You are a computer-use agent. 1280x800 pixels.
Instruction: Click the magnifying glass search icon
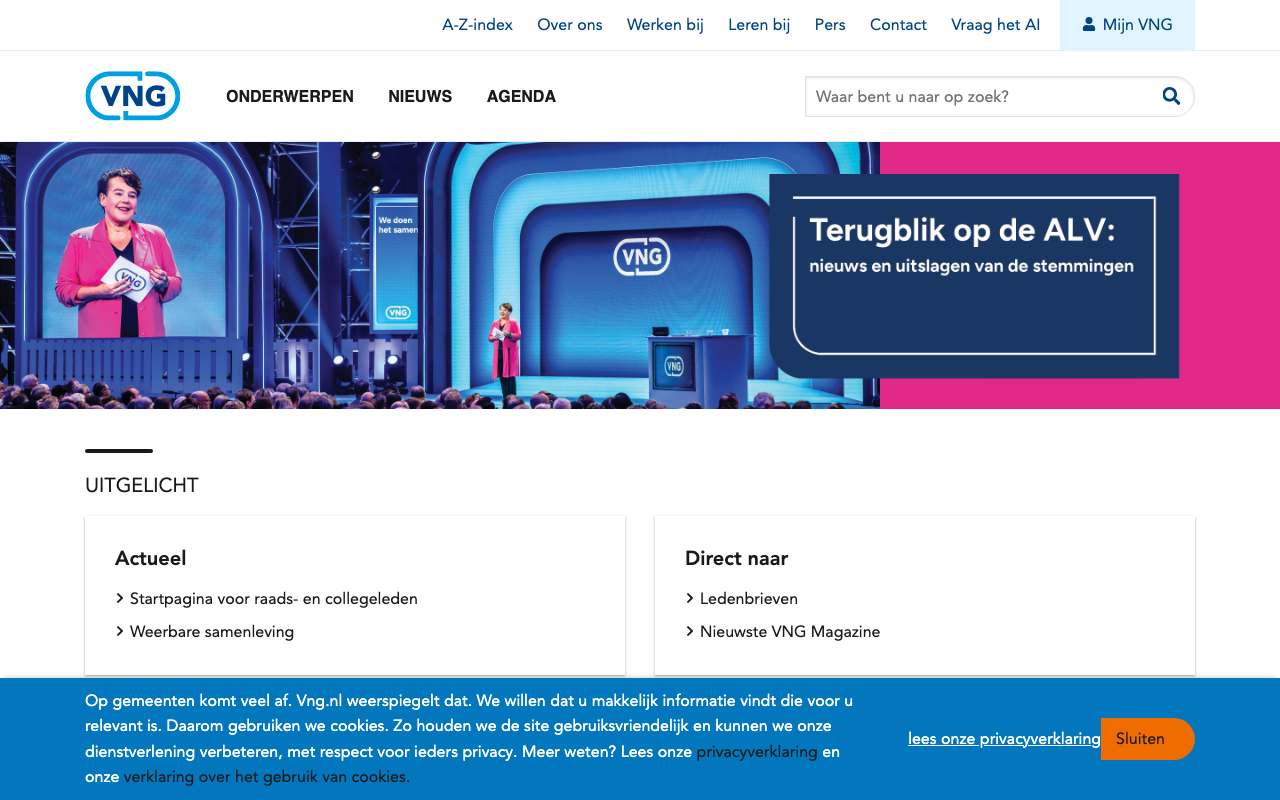tap(1171, 96)
